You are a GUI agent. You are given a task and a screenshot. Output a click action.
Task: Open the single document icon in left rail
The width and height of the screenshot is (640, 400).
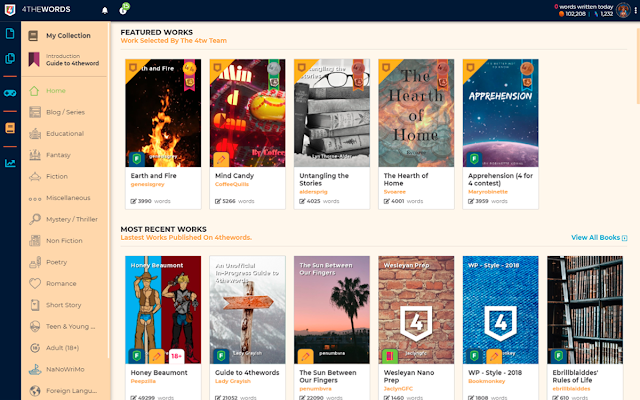(10, 33)
